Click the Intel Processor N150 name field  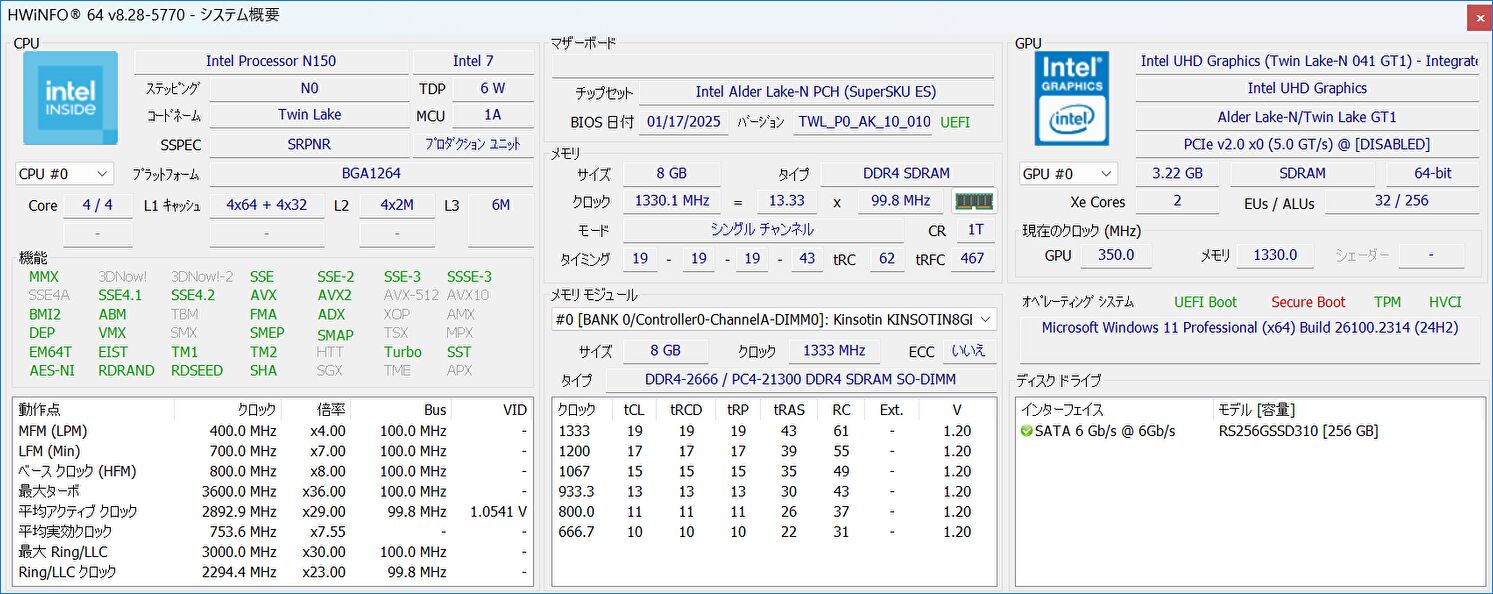pos(271,61)
